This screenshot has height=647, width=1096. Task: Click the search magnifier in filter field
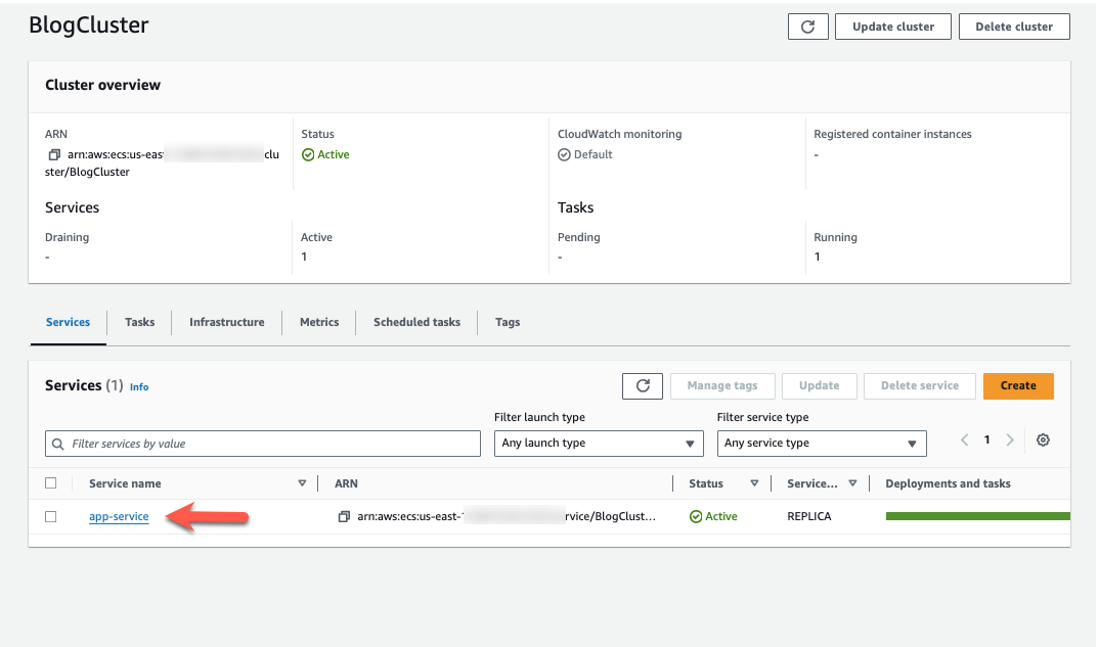tap(56, 443)
